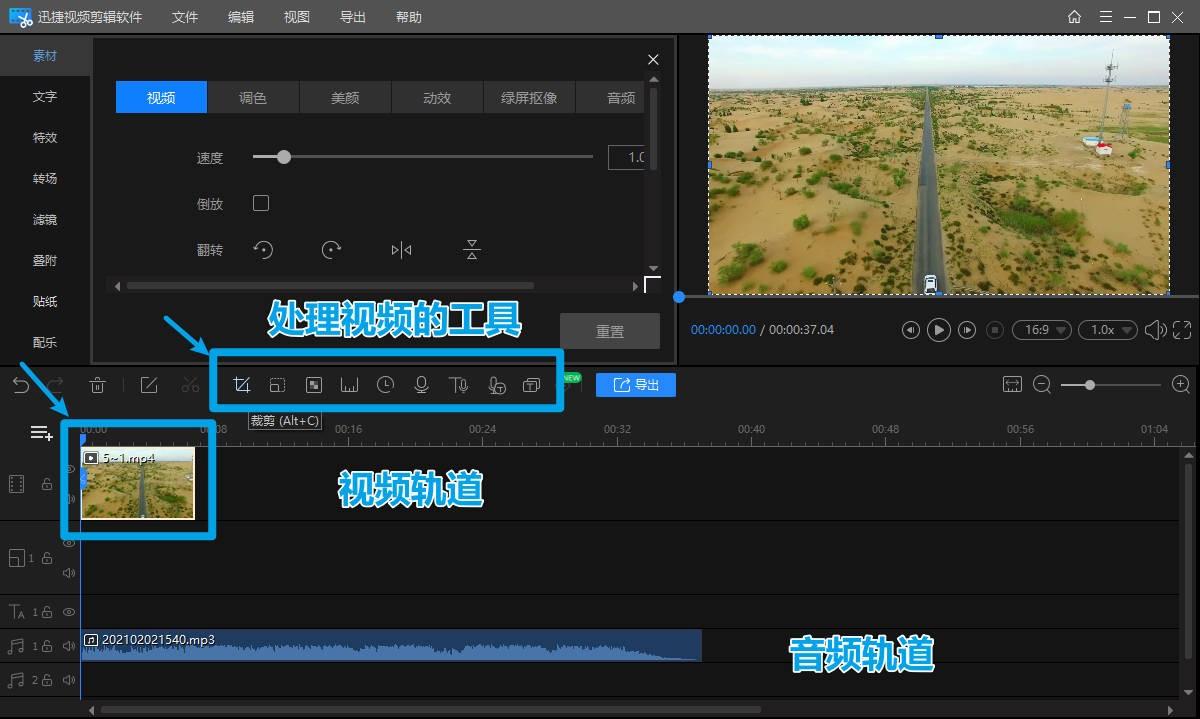Click the subtitle overlay tool icon
Image resolution: width=1200 pixels, height=719 pixels.
point(532,385)
